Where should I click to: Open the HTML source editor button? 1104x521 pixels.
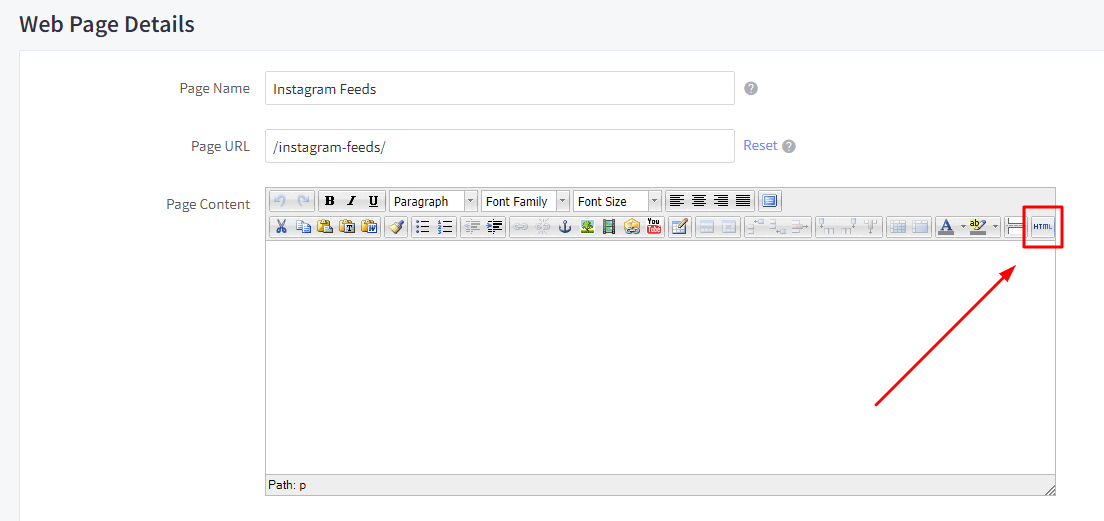pyautogui.click(x=1043, y=227)
